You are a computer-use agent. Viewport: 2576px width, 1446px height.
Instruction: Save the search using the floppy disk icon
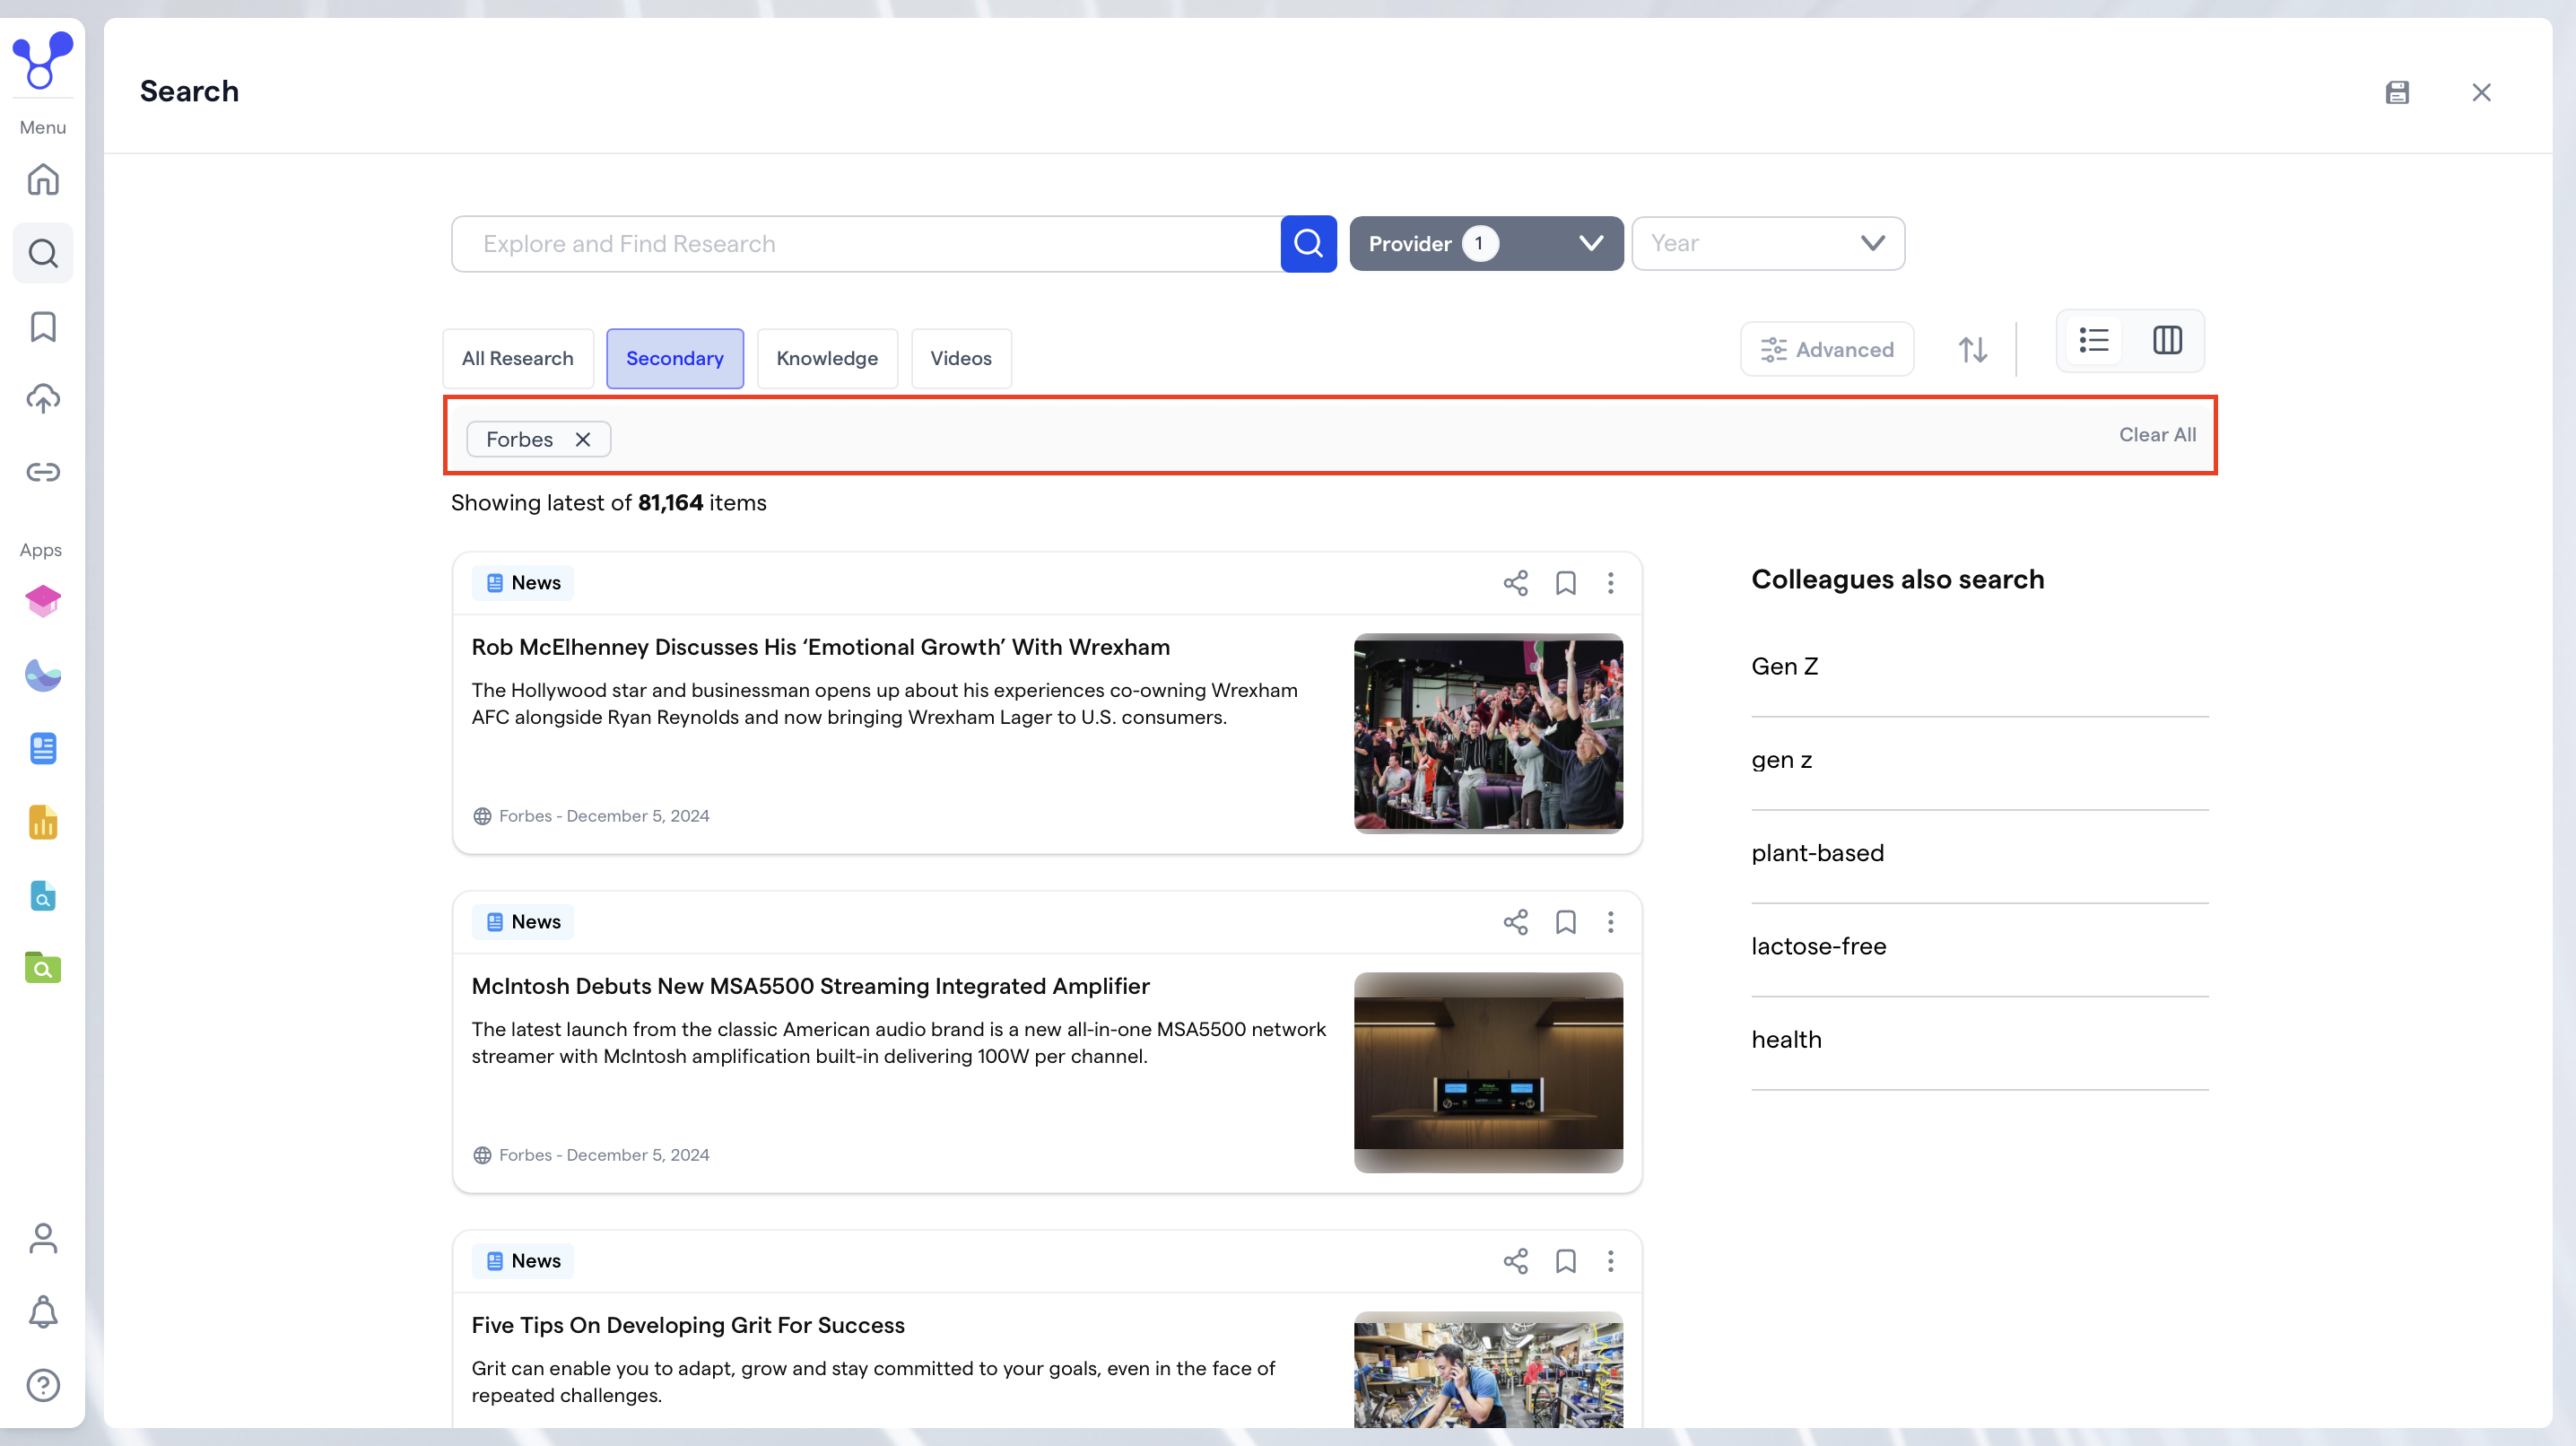[2397, 92]
